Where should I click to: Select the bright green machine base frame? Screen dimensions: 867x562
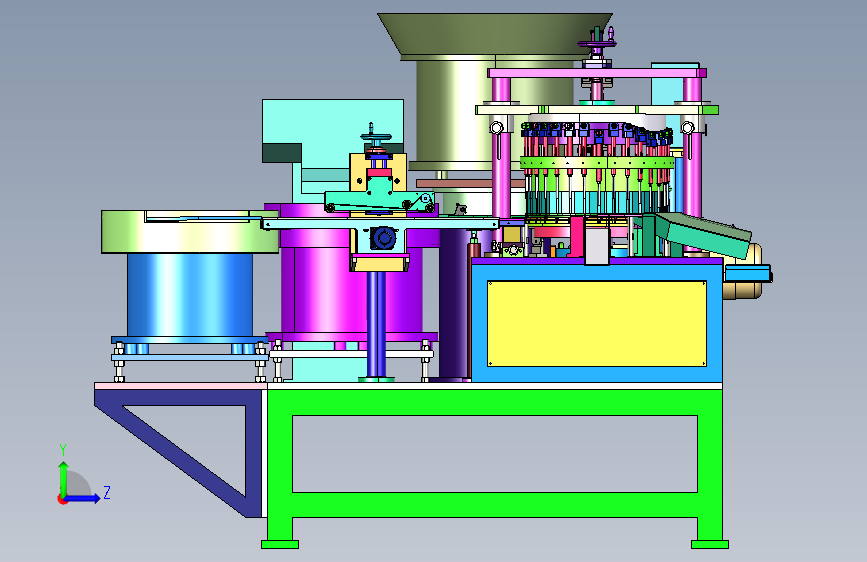pyautogui.click(x=495, y=469)
